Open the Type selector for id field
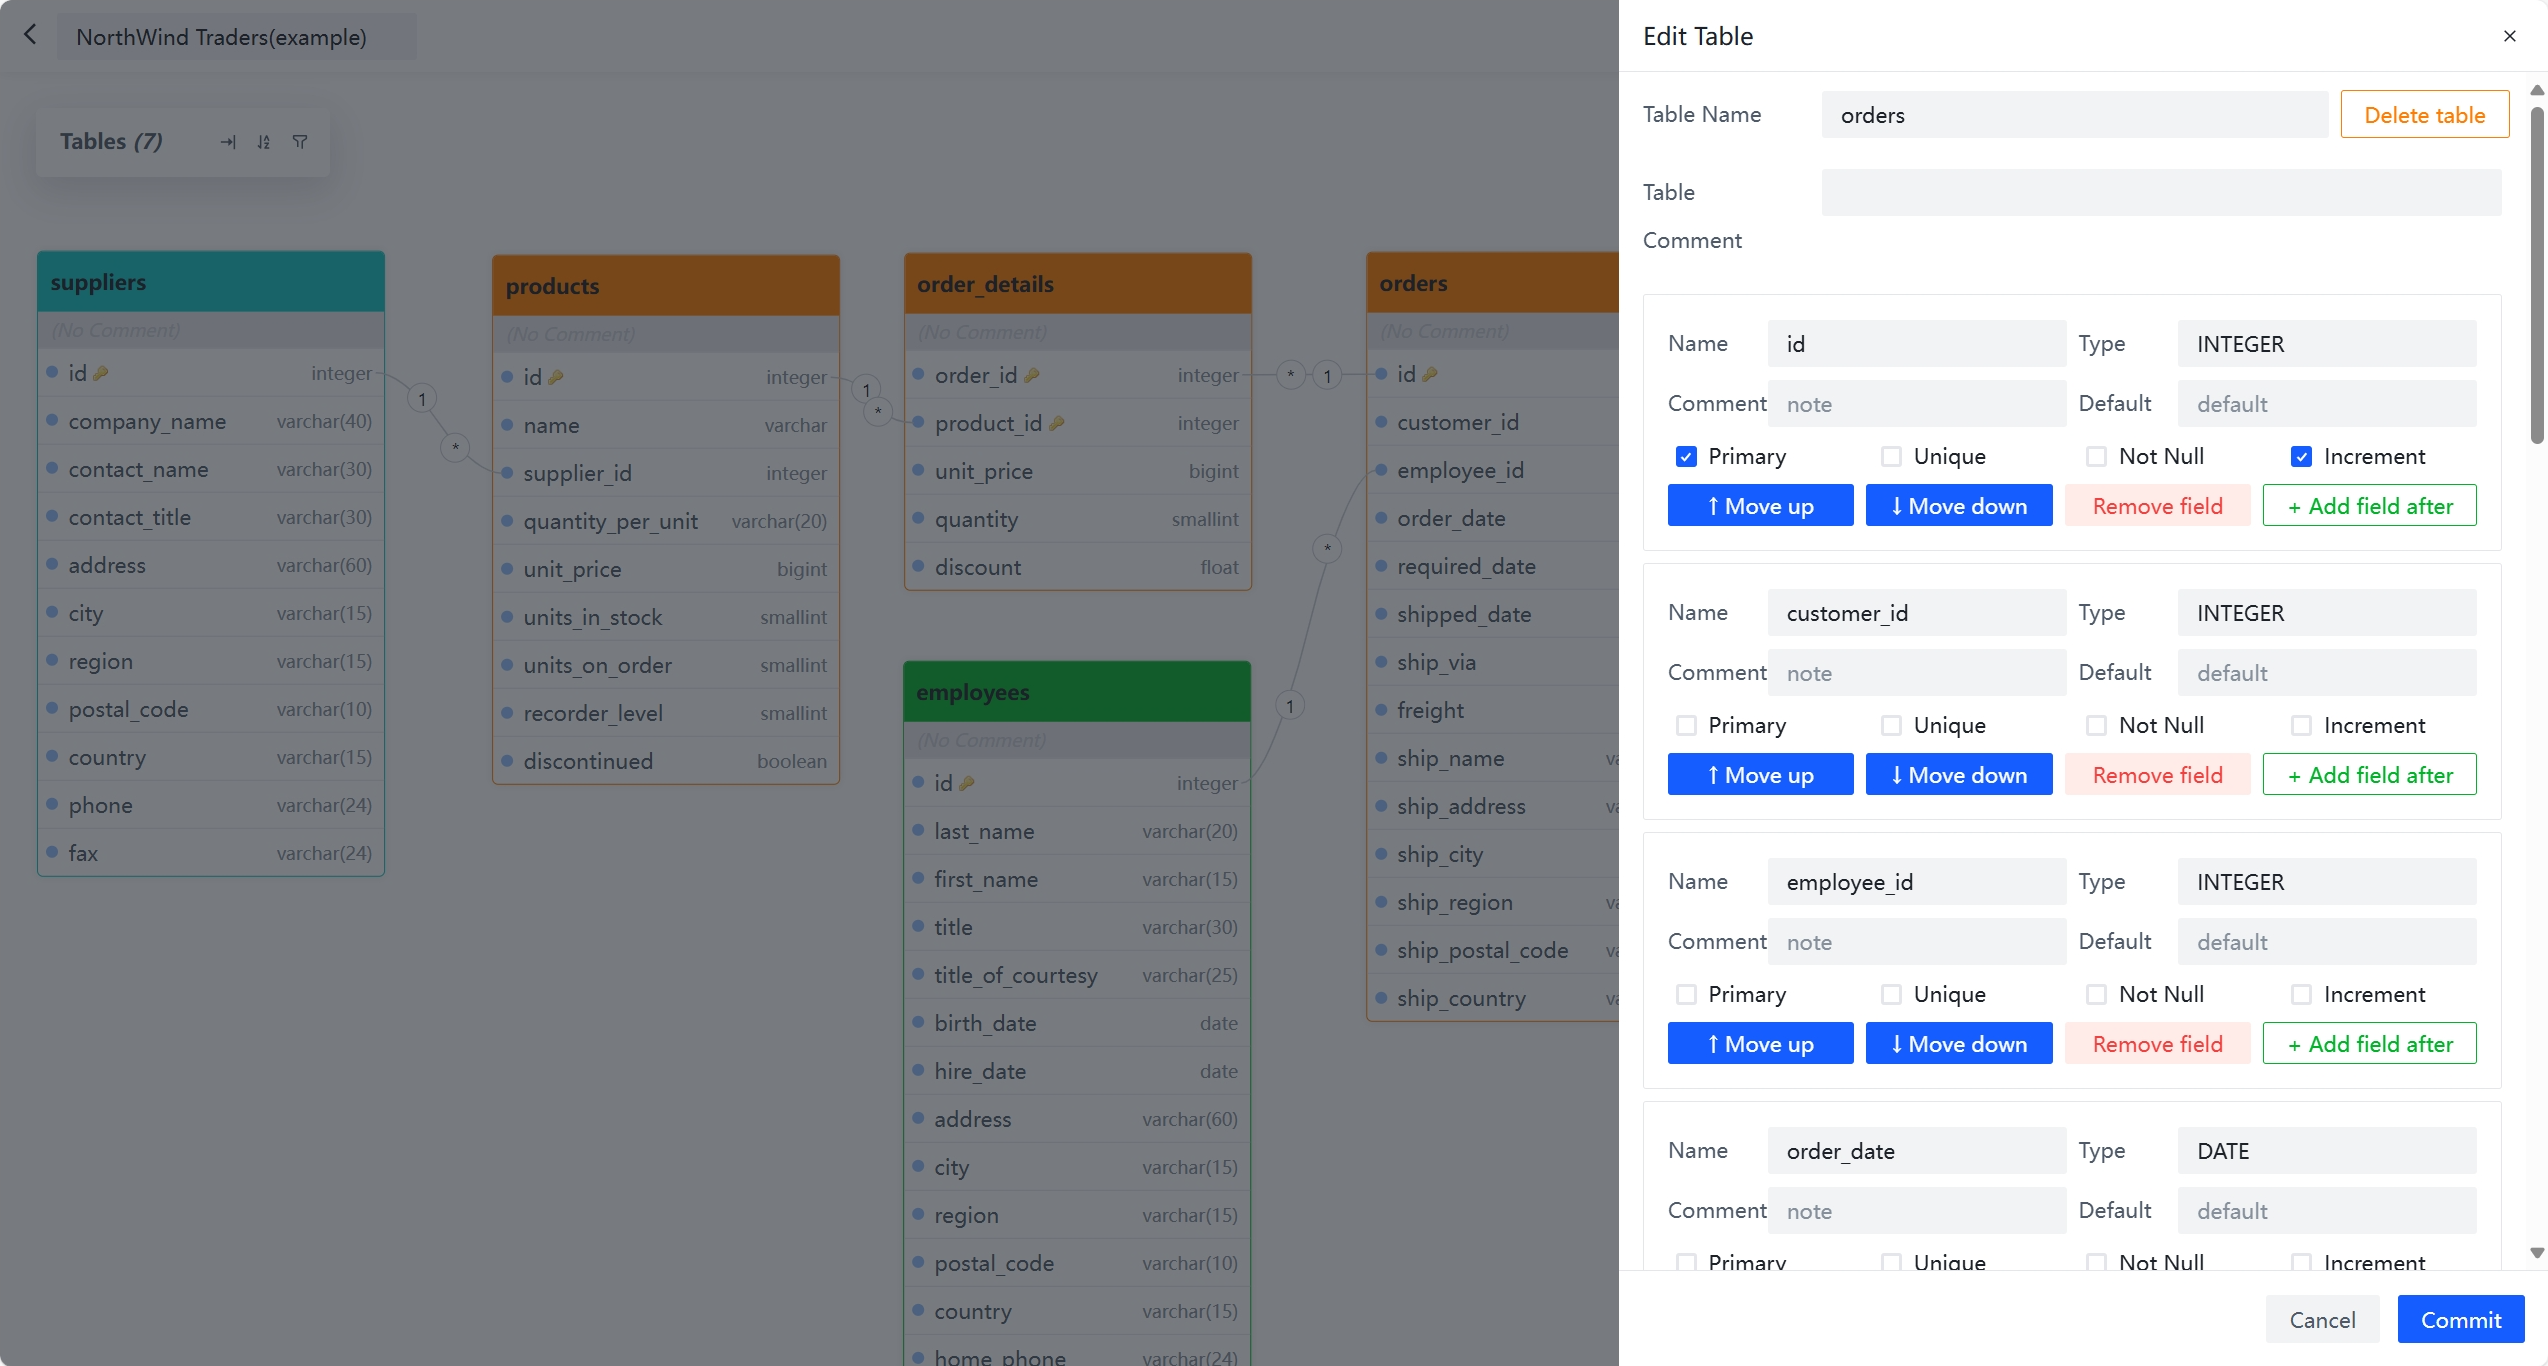 [x=2327, y=344]
